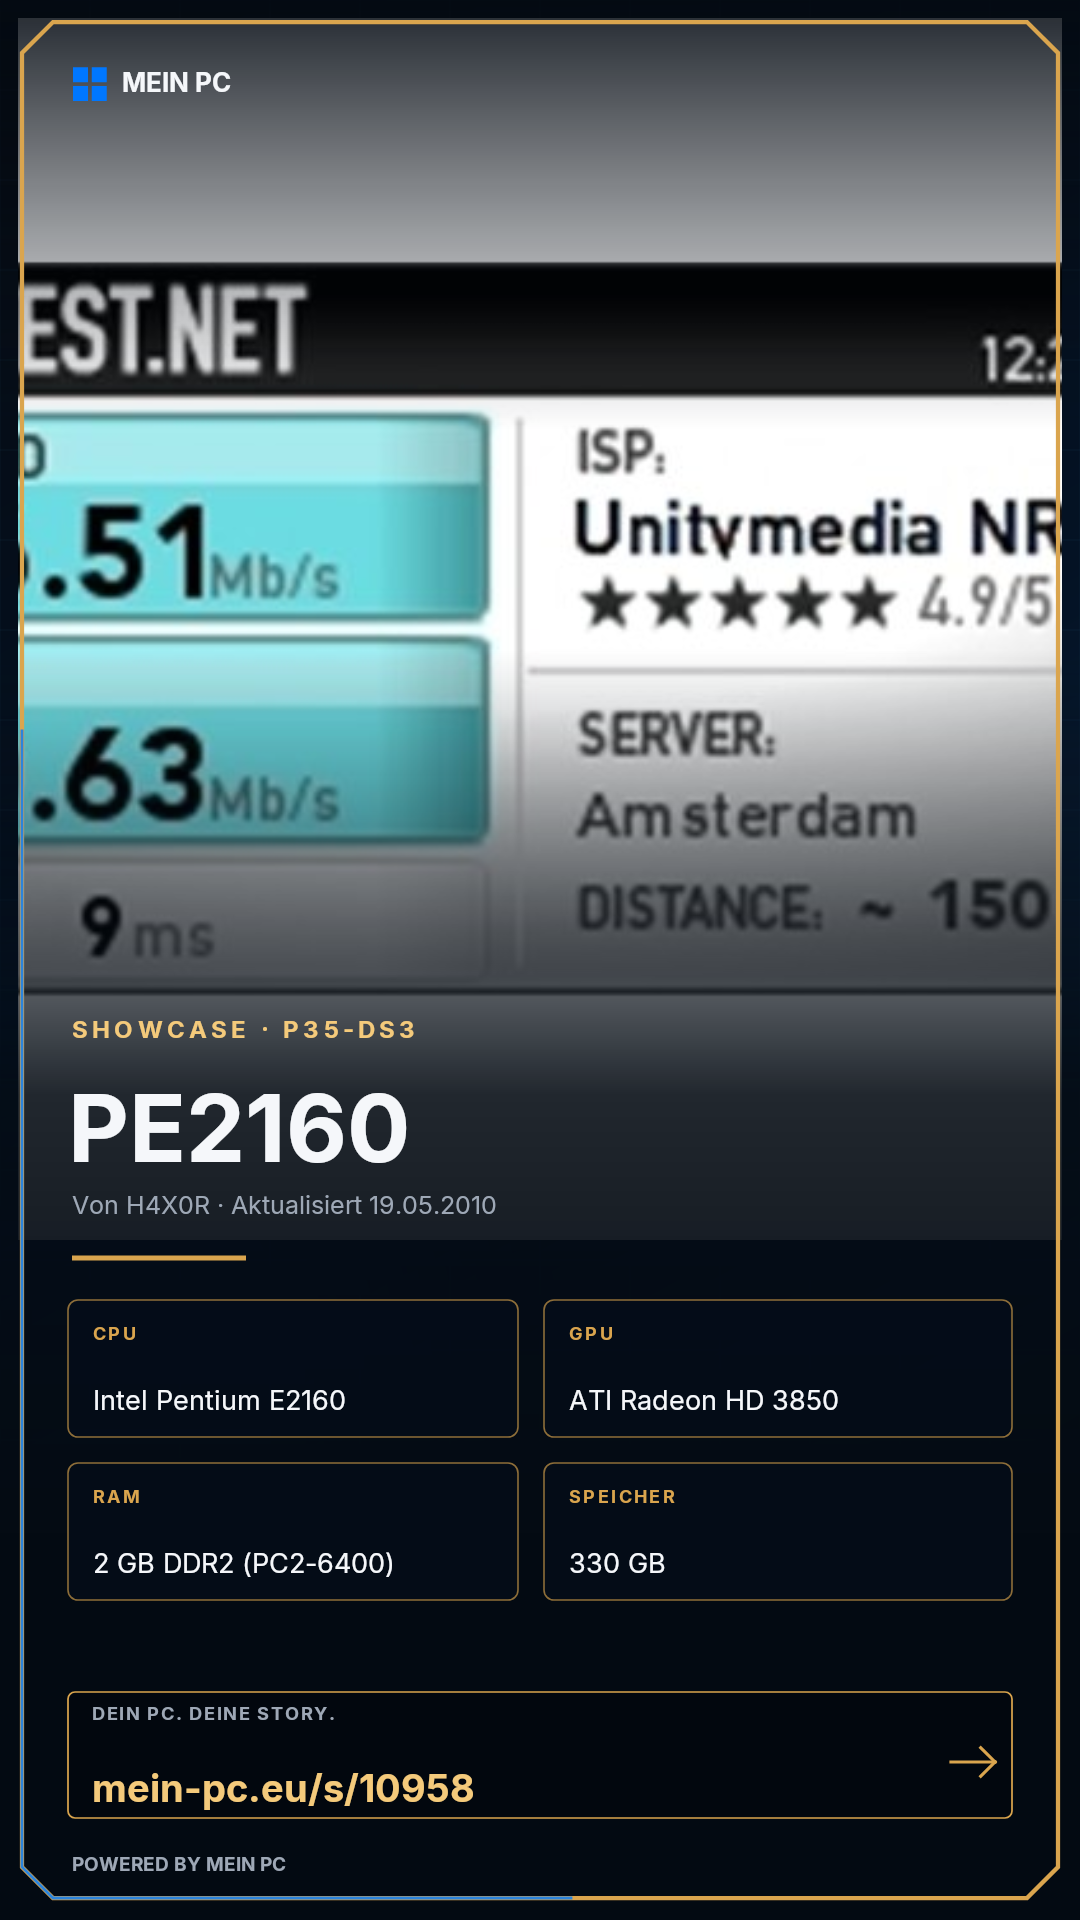Click the author line Von H4X0R

[141, 1205]
